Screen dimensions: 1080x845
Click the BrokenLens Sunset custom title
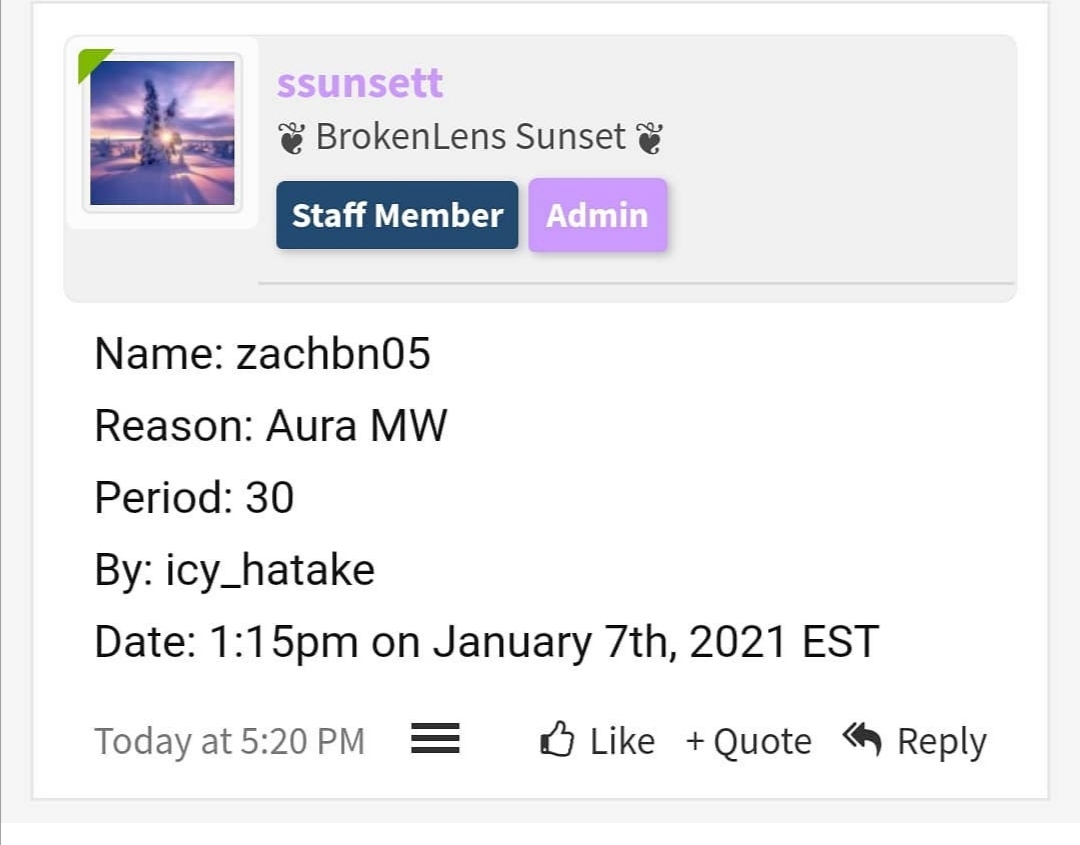[x=470, y=136]
